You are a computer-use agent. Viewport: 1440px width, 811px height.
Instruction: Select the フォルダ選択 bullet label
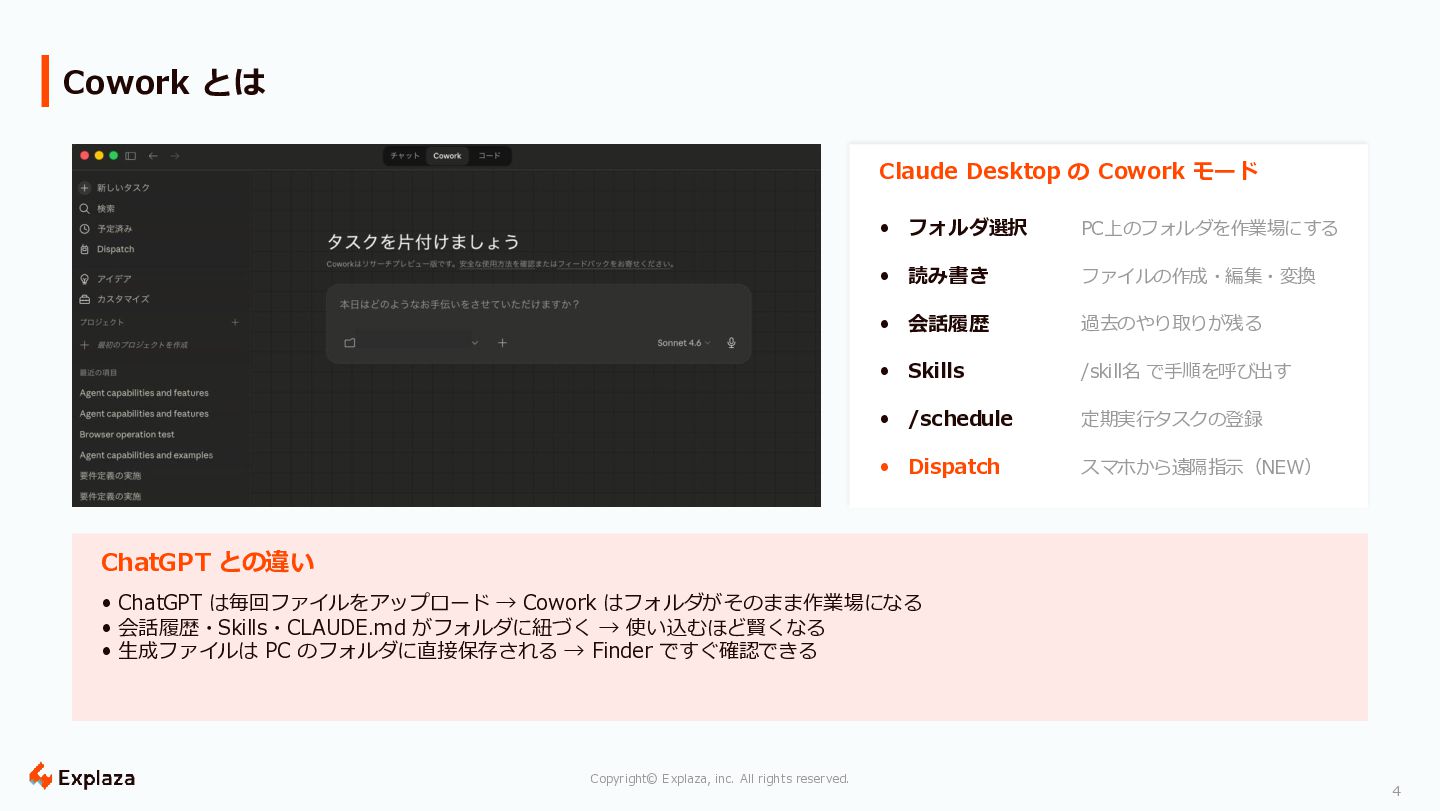tap(967, 228)
